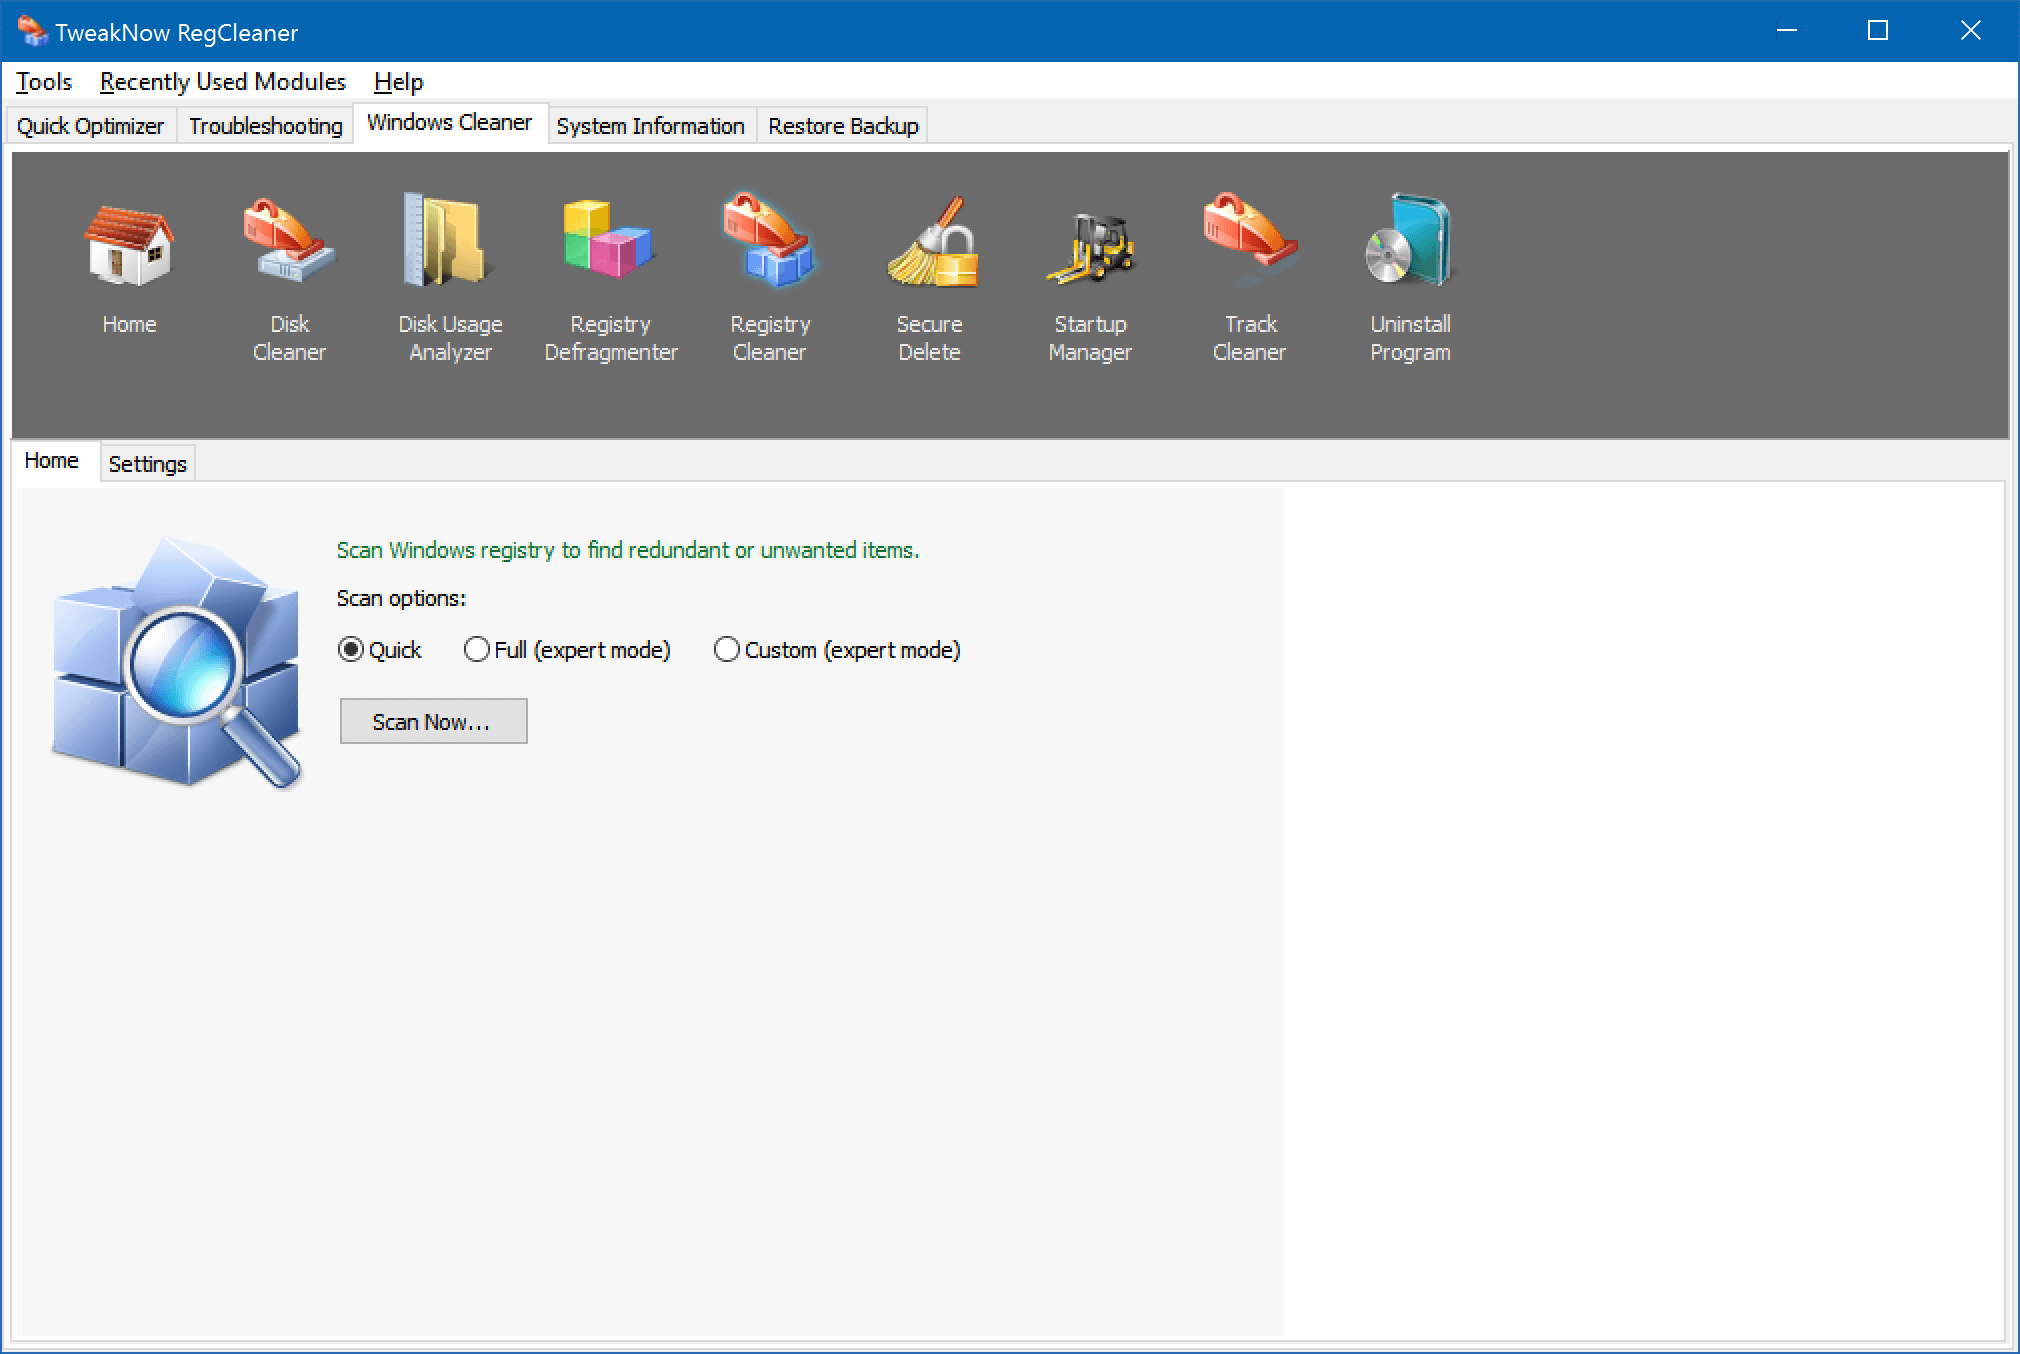Click Scan Now button

tap(432, 721)
